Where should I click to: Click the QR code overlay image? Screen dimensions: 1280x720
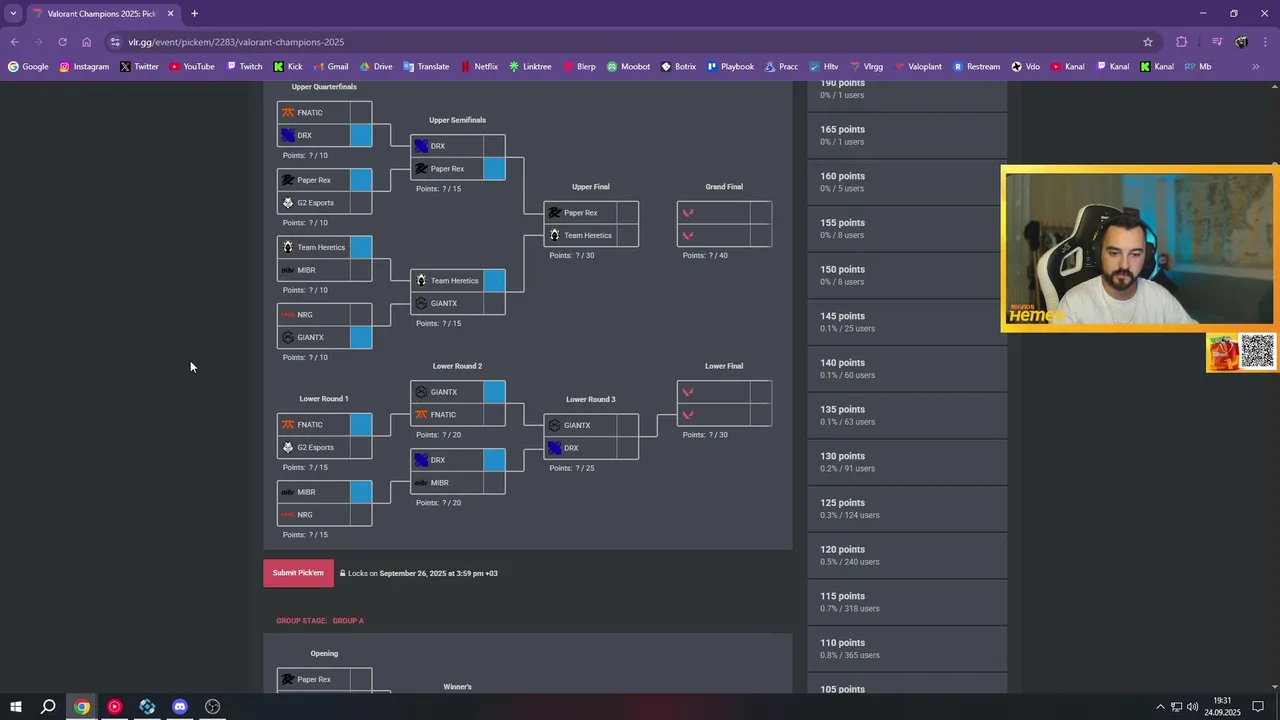[1257, 352]
